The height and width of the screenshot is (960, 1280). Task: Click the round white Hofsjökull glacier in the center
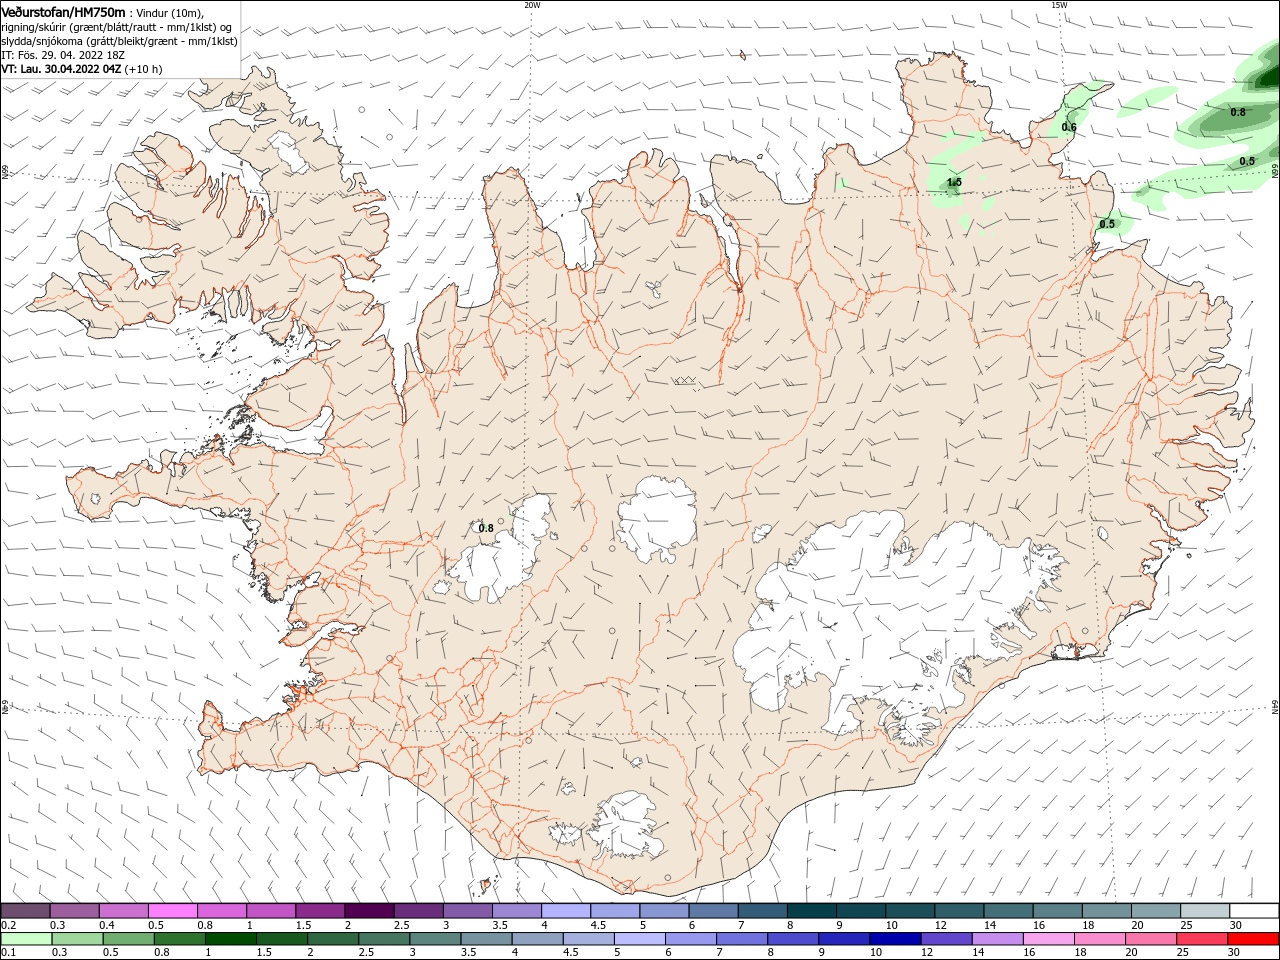[x=657, y=518]
